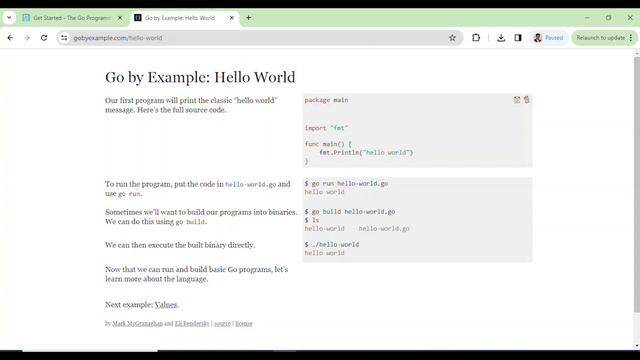This screenshot has height=360, width=640.
Task: Click Relaunch to update button
Action: pyautogui.click(x=600, y=38)
